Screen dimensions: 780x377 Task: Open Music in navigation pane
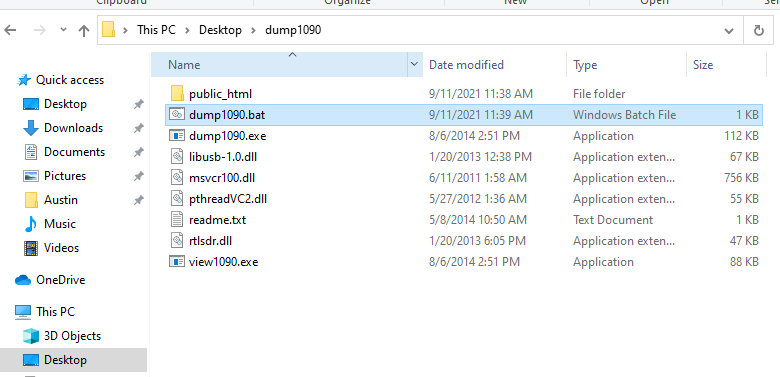coord(60,224)
